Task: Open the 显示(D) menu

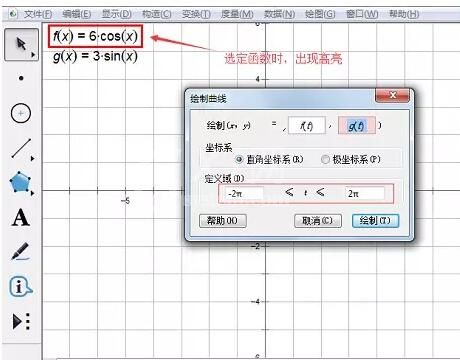Action: (x=117, y=14)
